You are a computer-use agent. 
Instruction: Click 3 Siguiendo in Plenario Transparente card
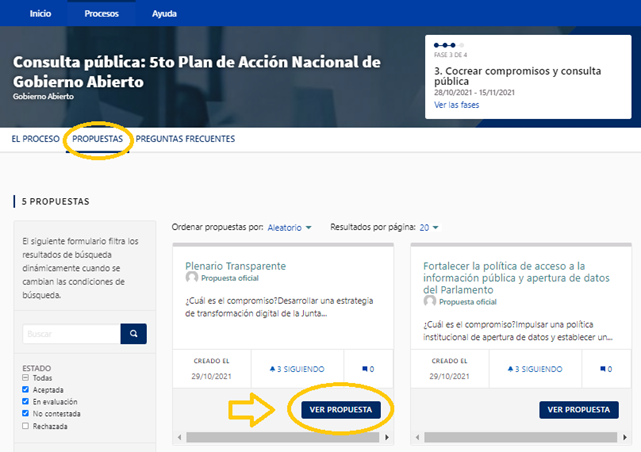(297, 369)
